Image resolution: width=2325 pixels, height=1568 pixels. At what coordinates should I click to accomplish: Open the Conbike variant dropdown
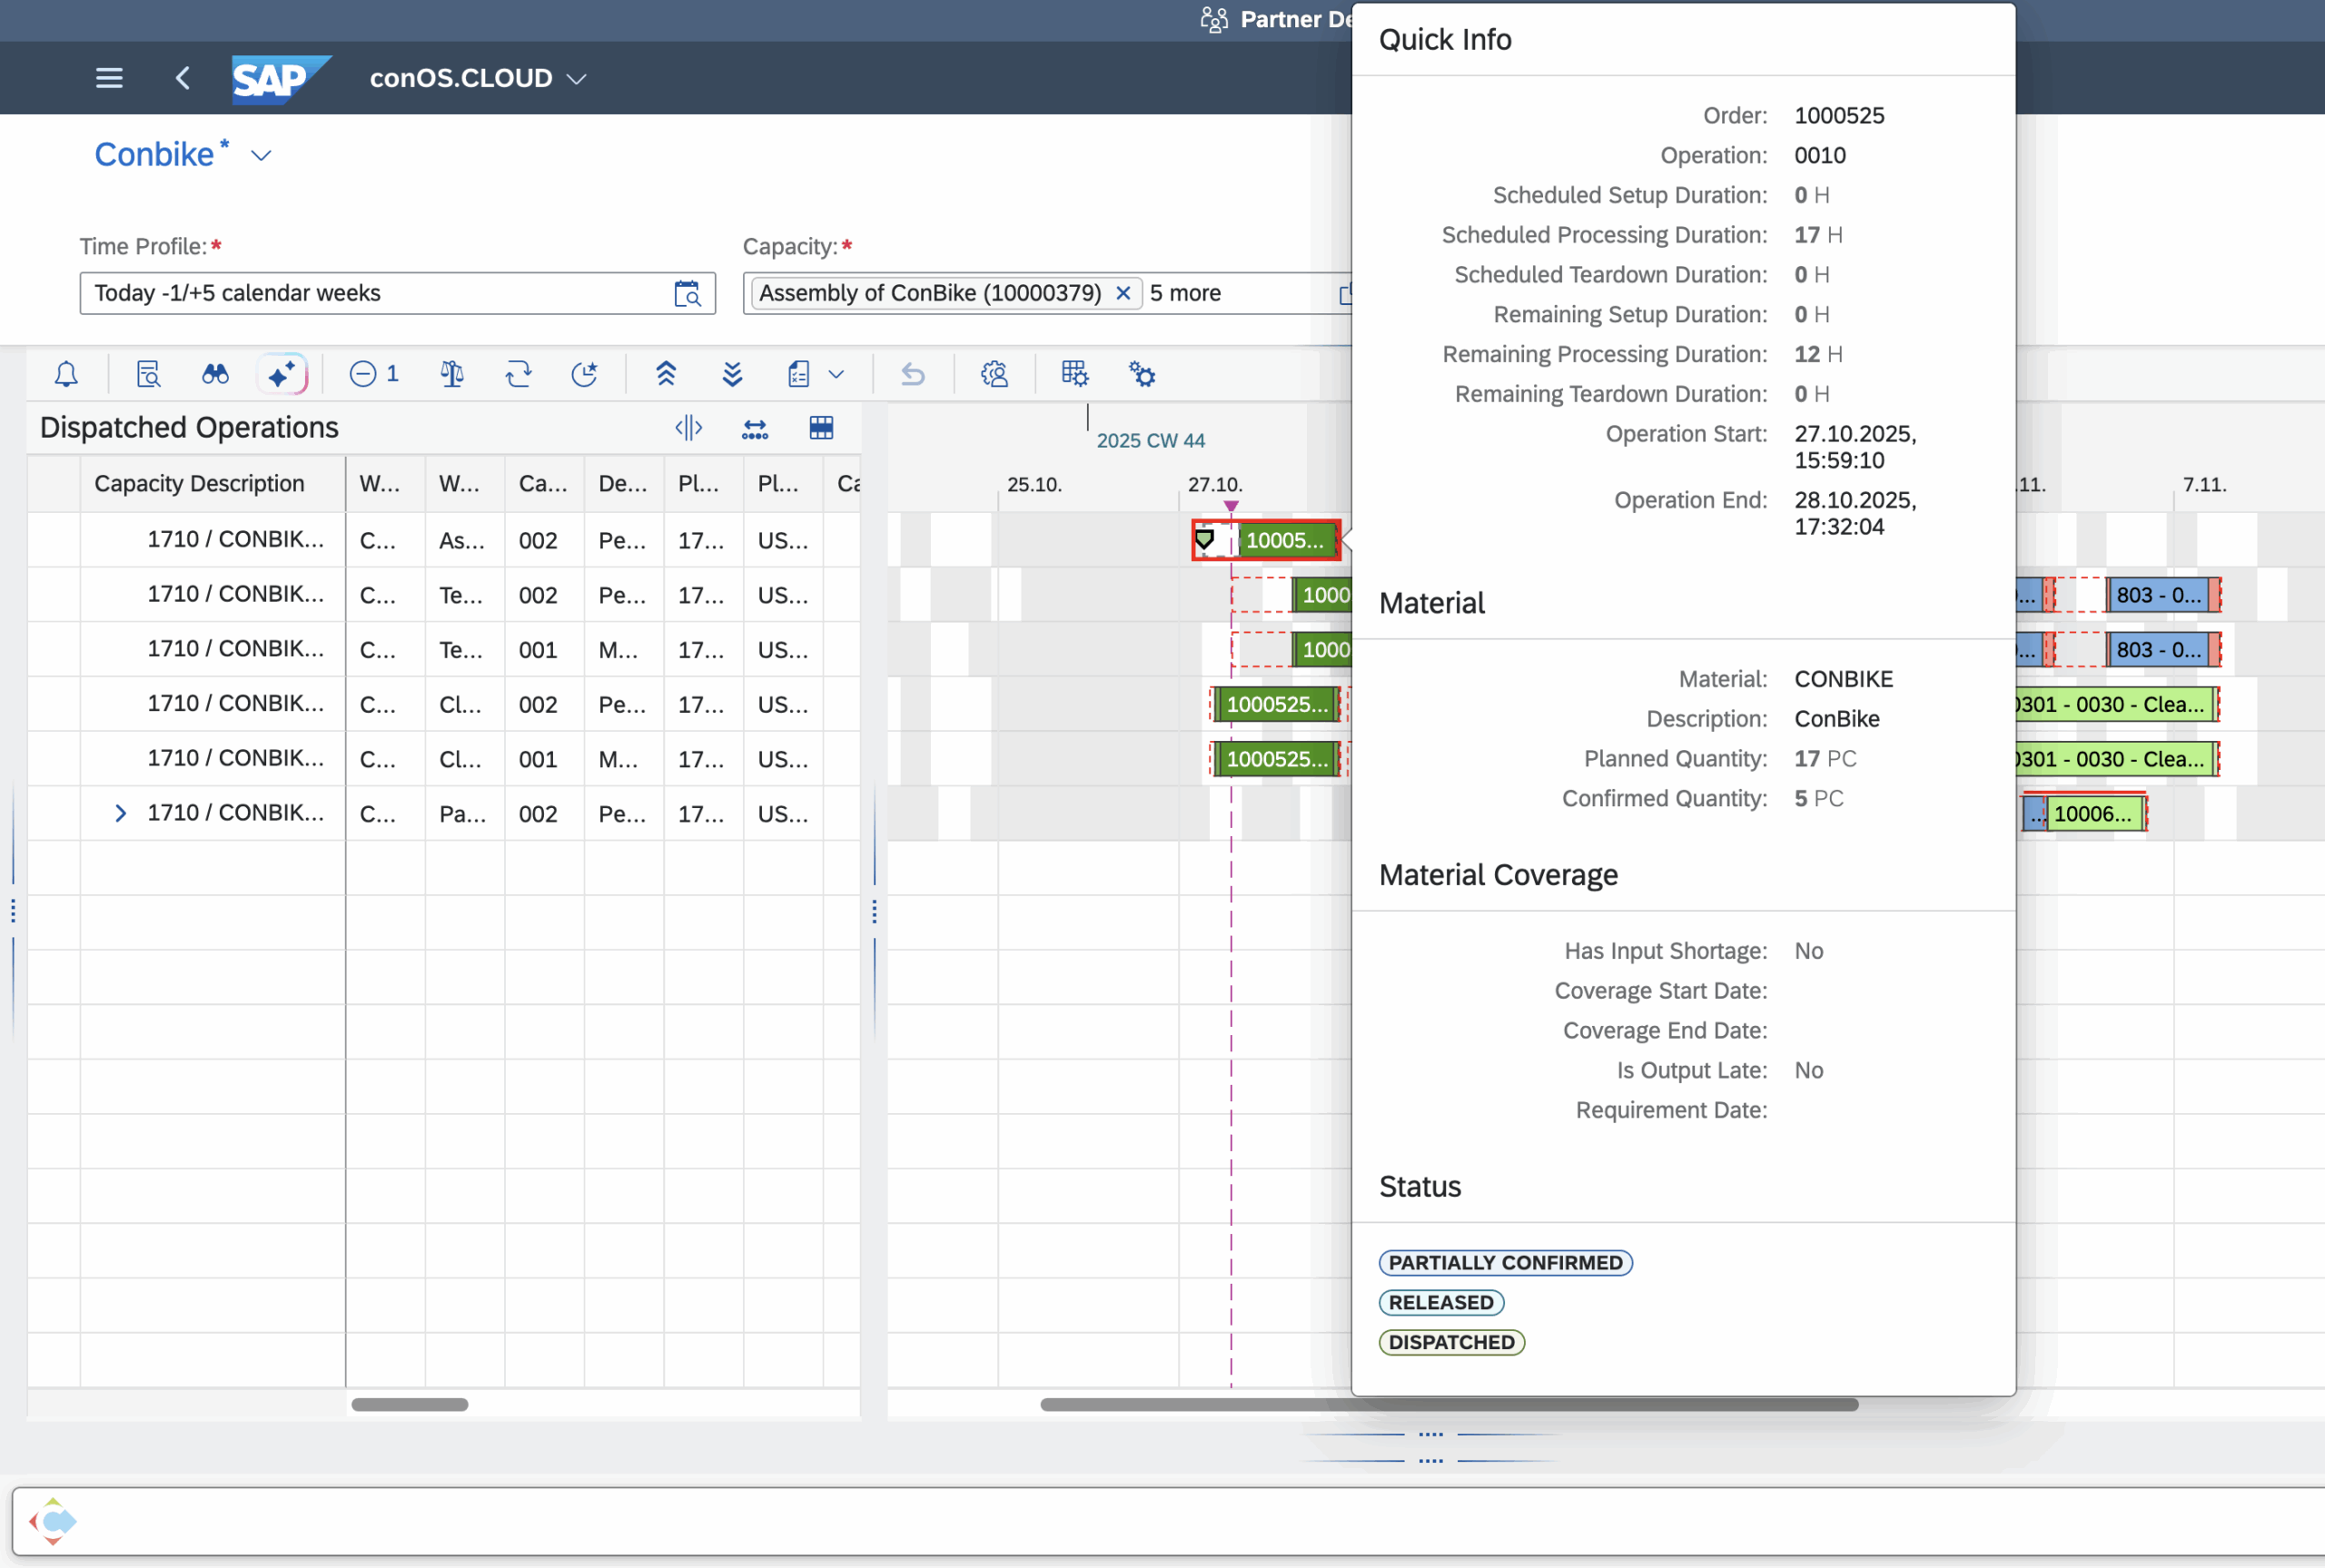tap(261, 156)
